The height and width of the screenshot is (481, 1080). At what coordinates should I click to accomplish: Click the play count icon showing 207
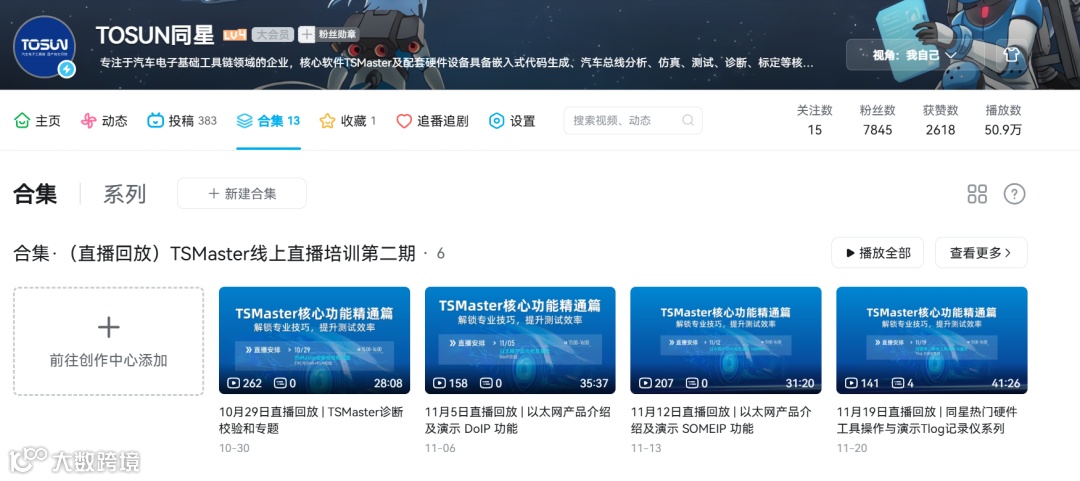click(645, 383)
